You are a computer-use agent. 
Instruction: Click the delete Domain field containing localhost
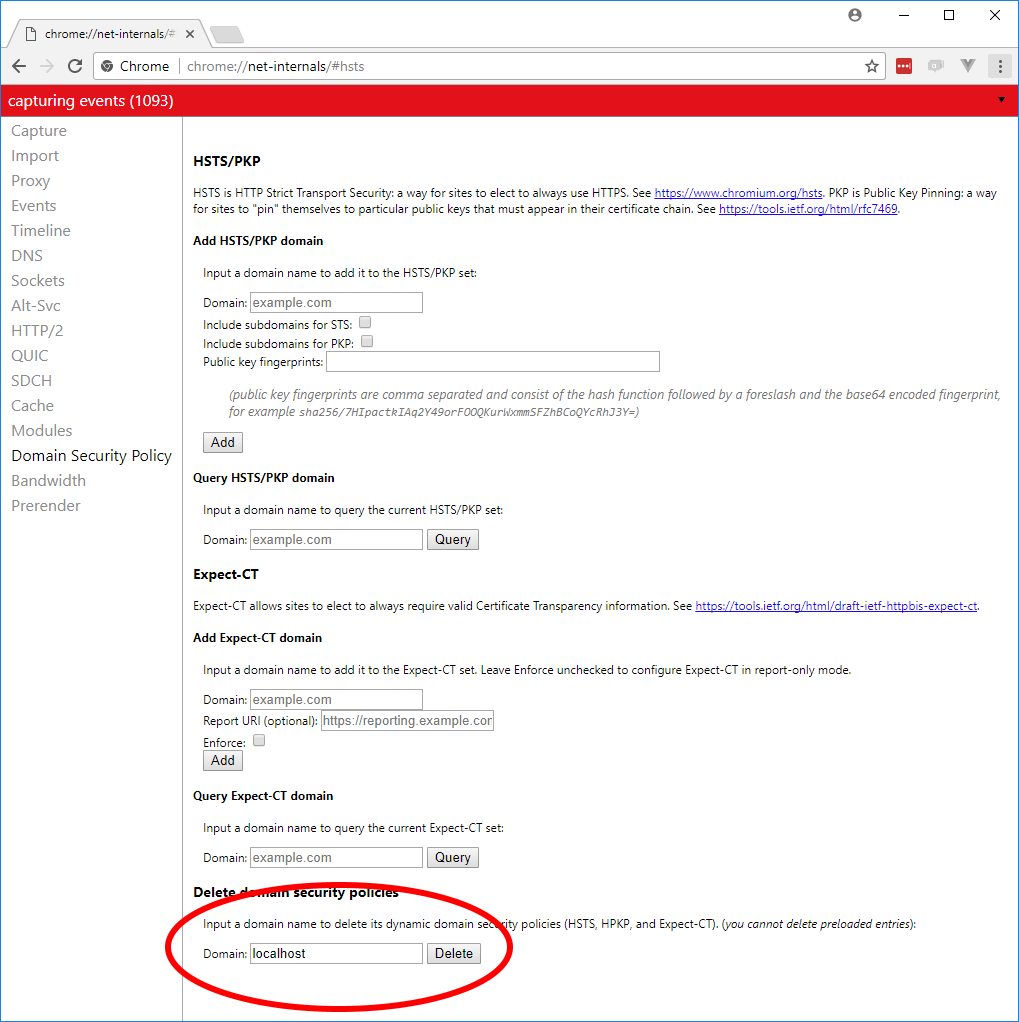point(336,953)
